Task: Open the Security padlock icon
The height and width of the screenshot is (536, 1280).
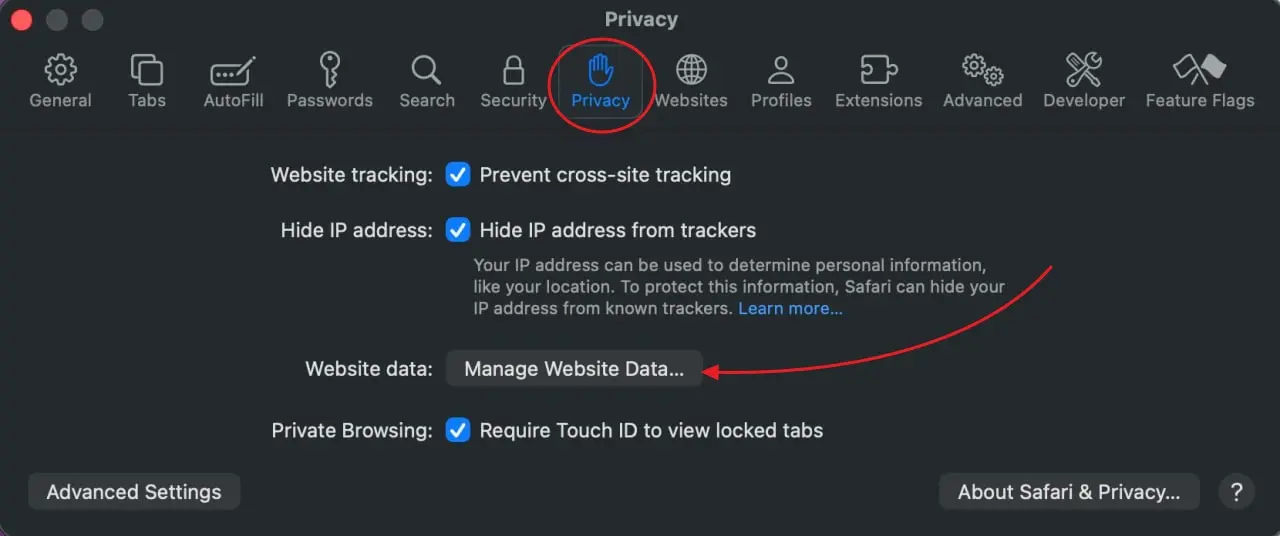Action: tap(513, 71)
